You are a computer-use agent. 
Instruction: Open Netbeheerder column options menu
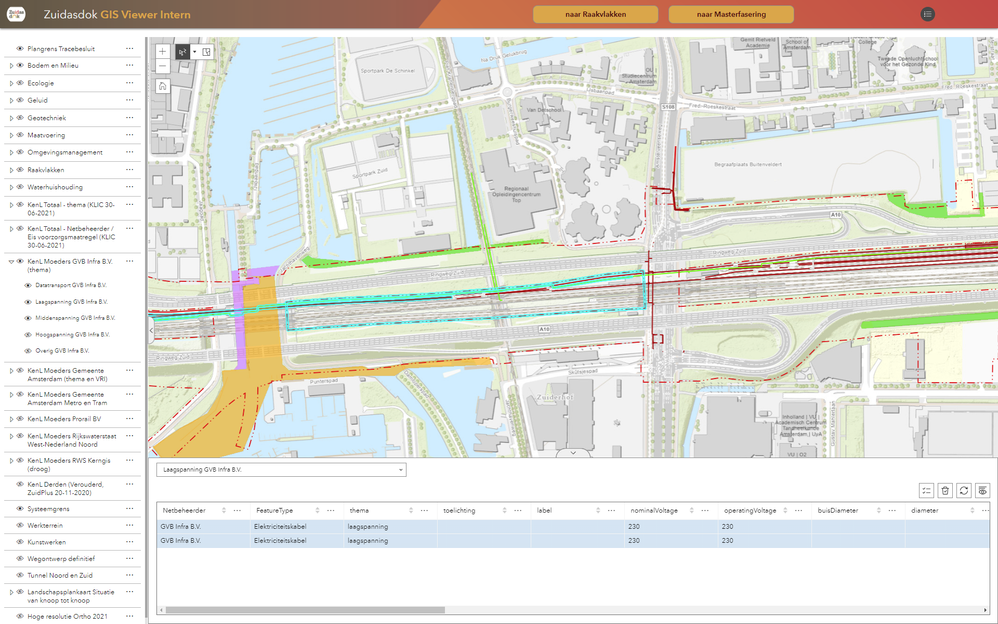237,511
